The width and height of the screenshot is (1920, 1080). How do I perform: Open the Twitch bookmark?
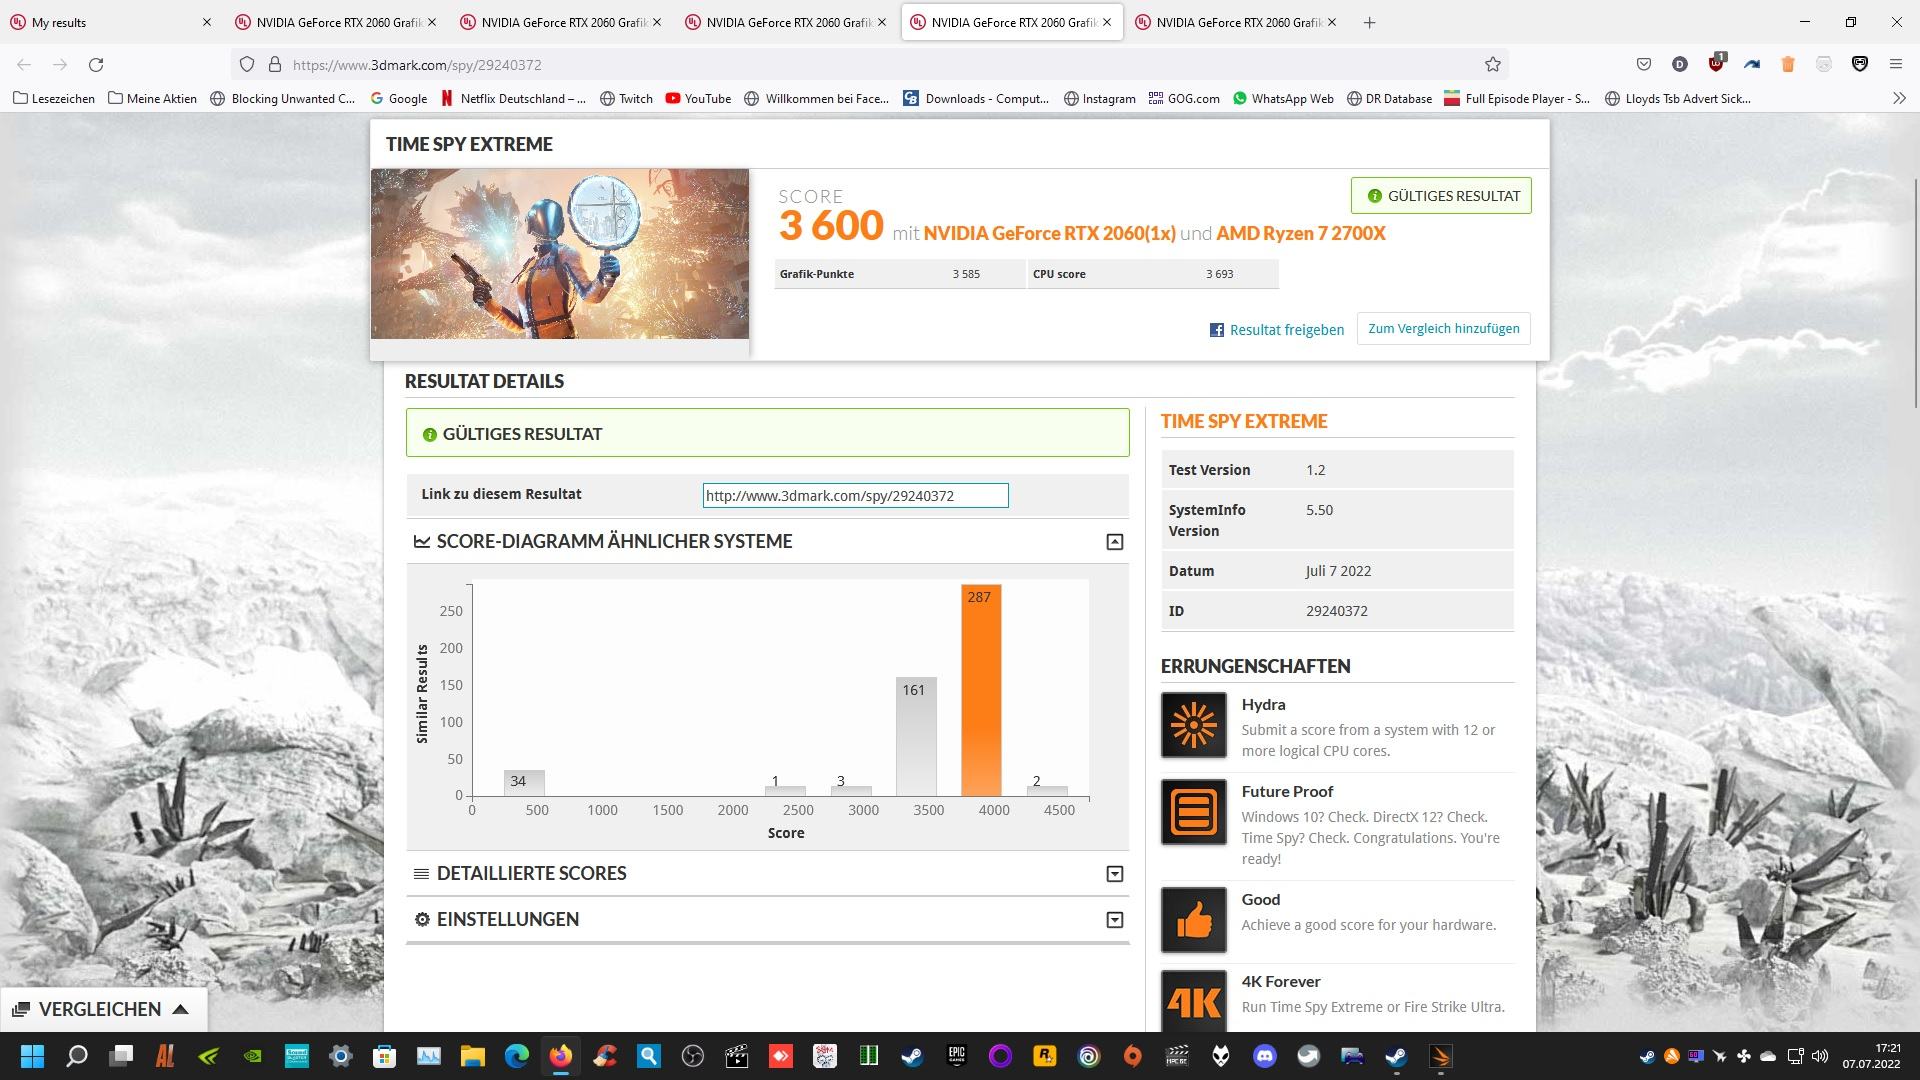(x=626, y=98)
